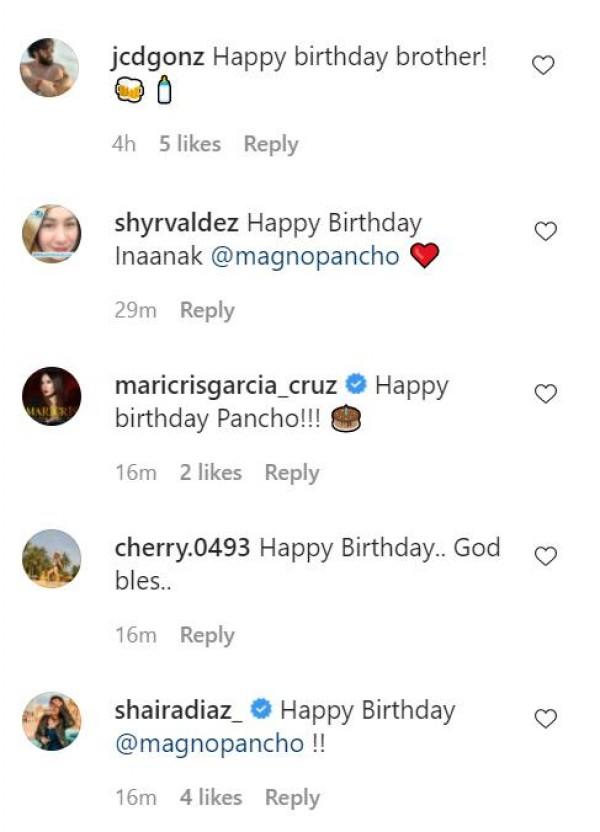View 4 likes on shairadiaz_'s comment
This screenshot has height=832, width=600.
[211, 797]
